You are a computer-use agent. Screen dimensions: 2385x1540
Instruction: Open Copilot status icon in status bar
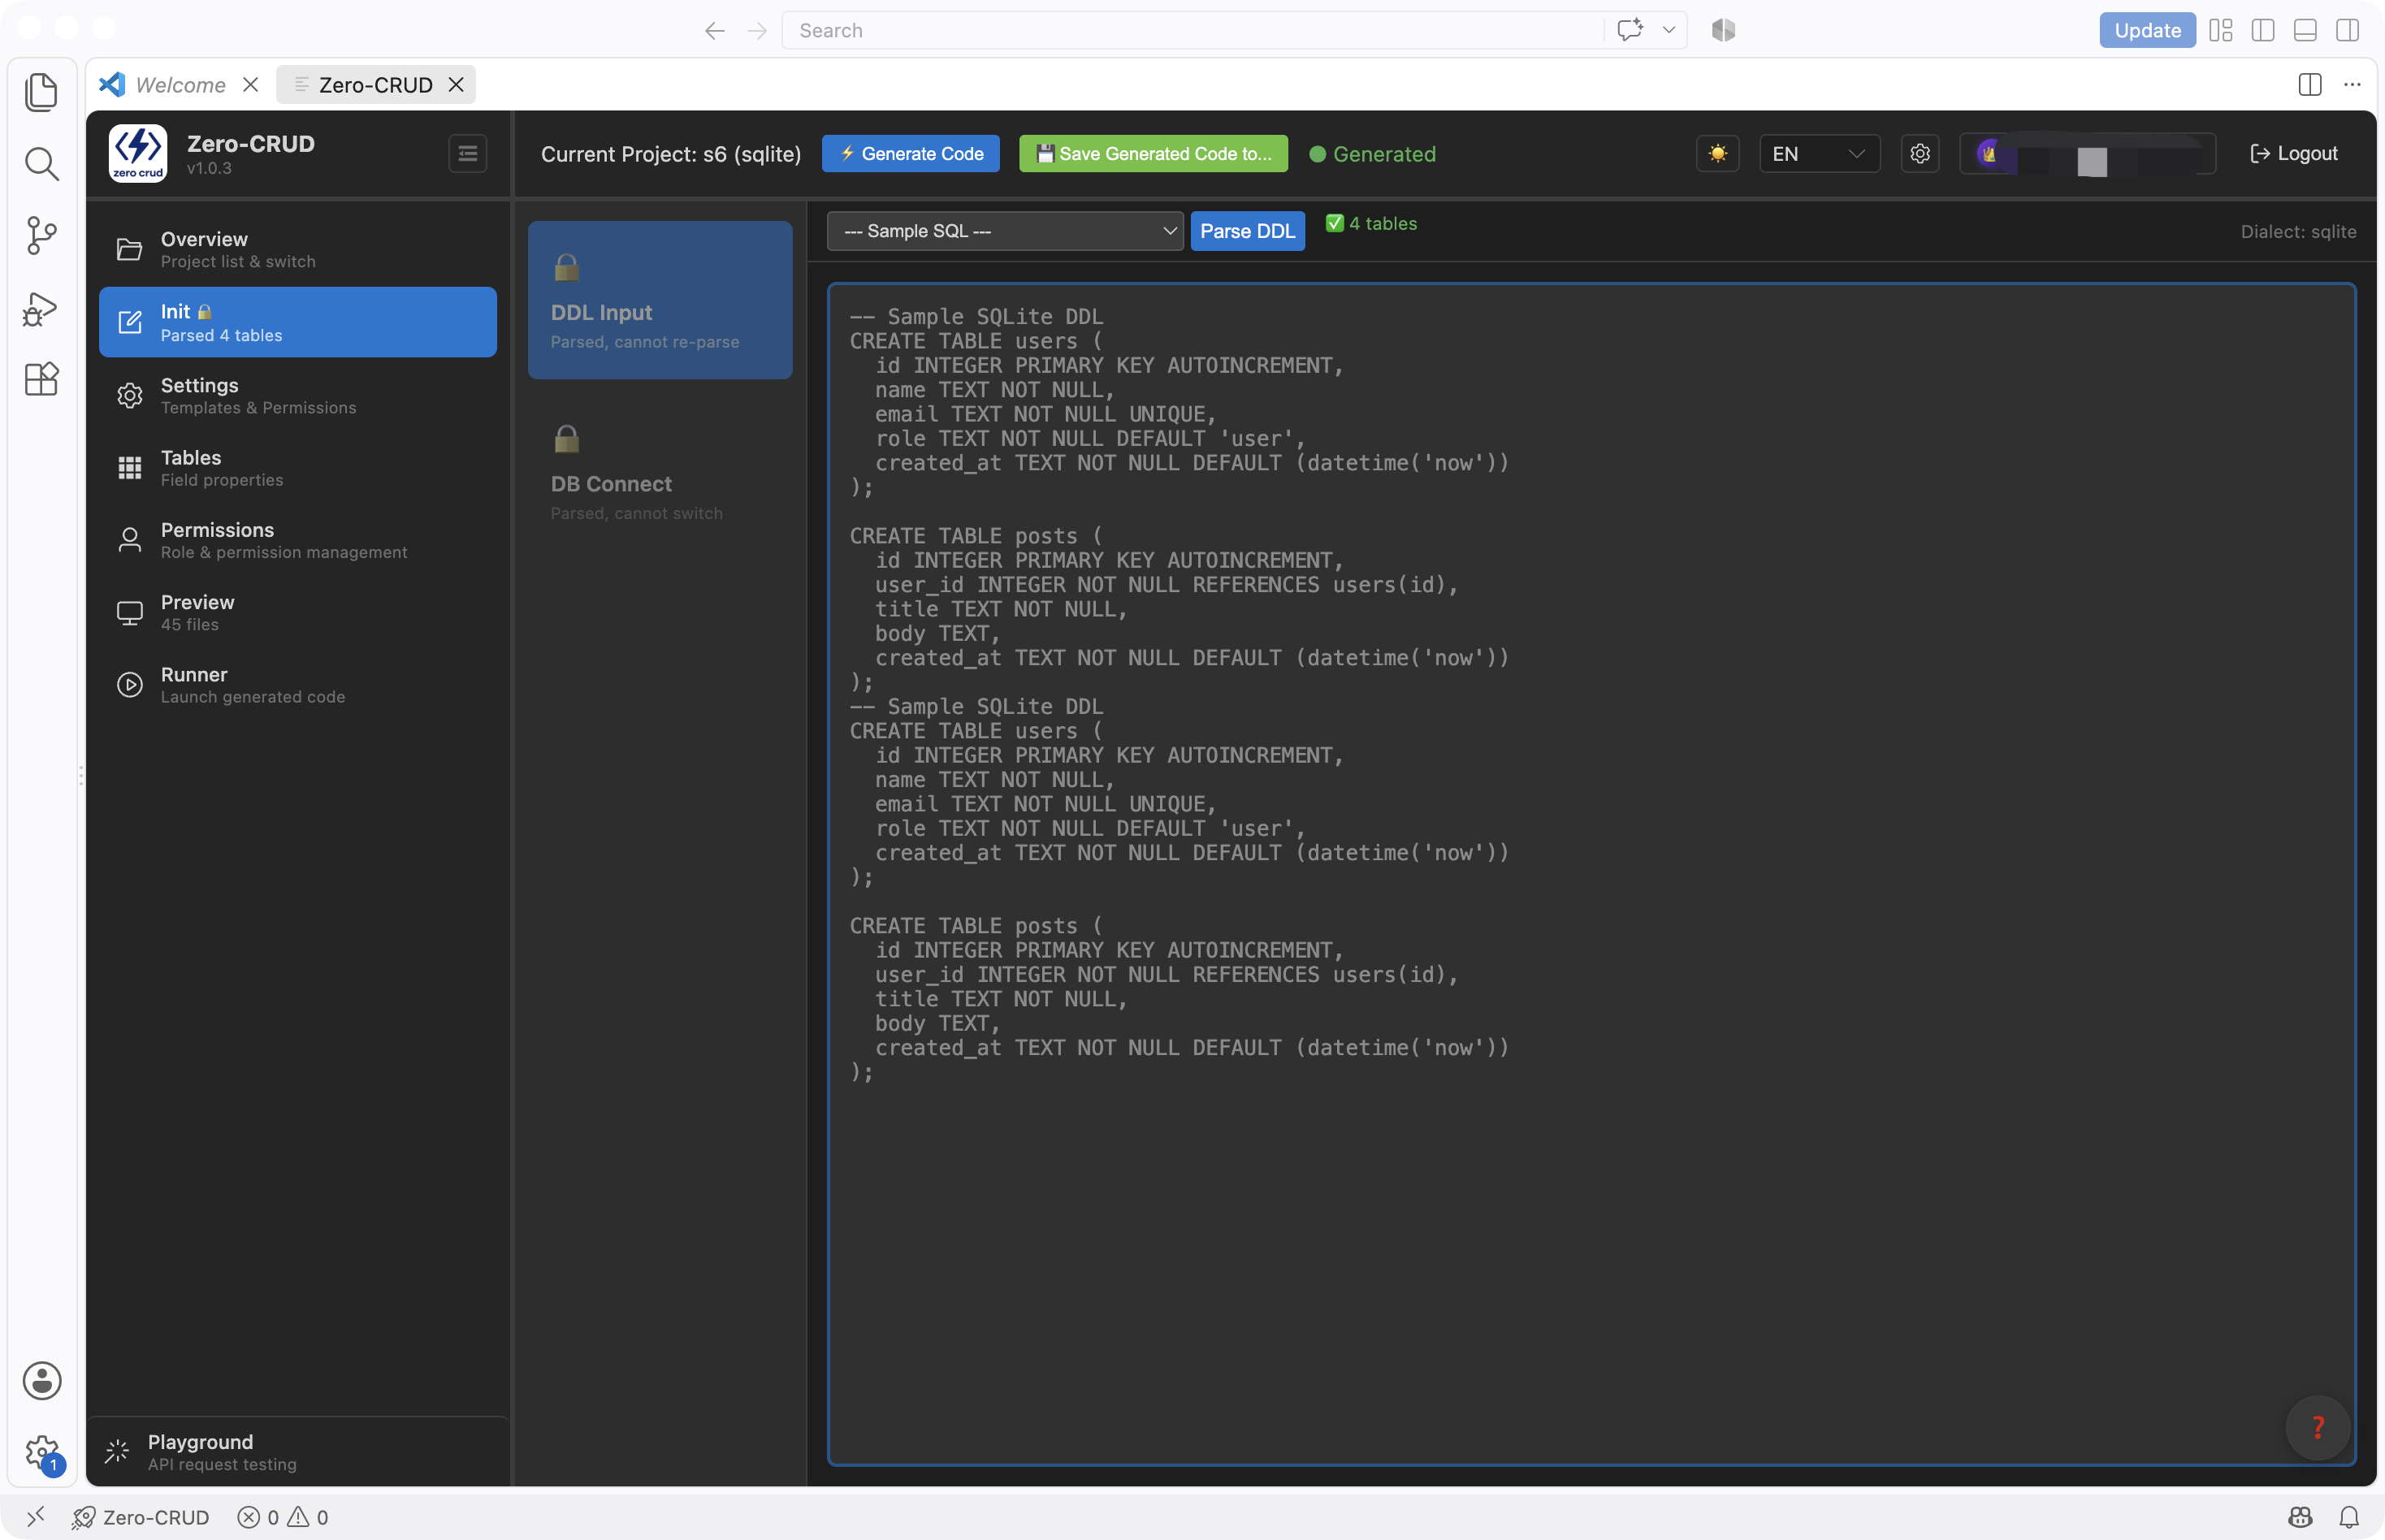pos(2300,1517)
